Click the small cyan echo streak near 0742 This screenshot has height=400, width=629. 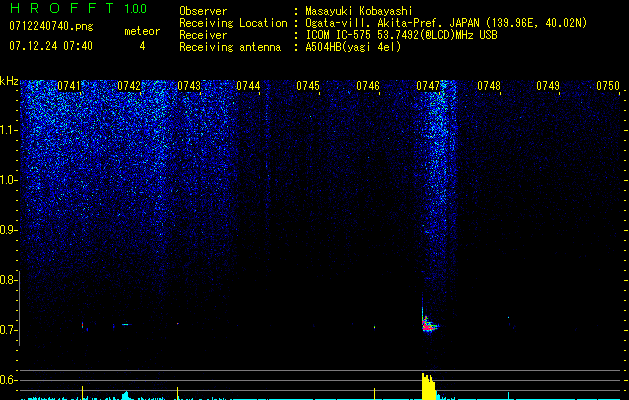click(126, 324)
